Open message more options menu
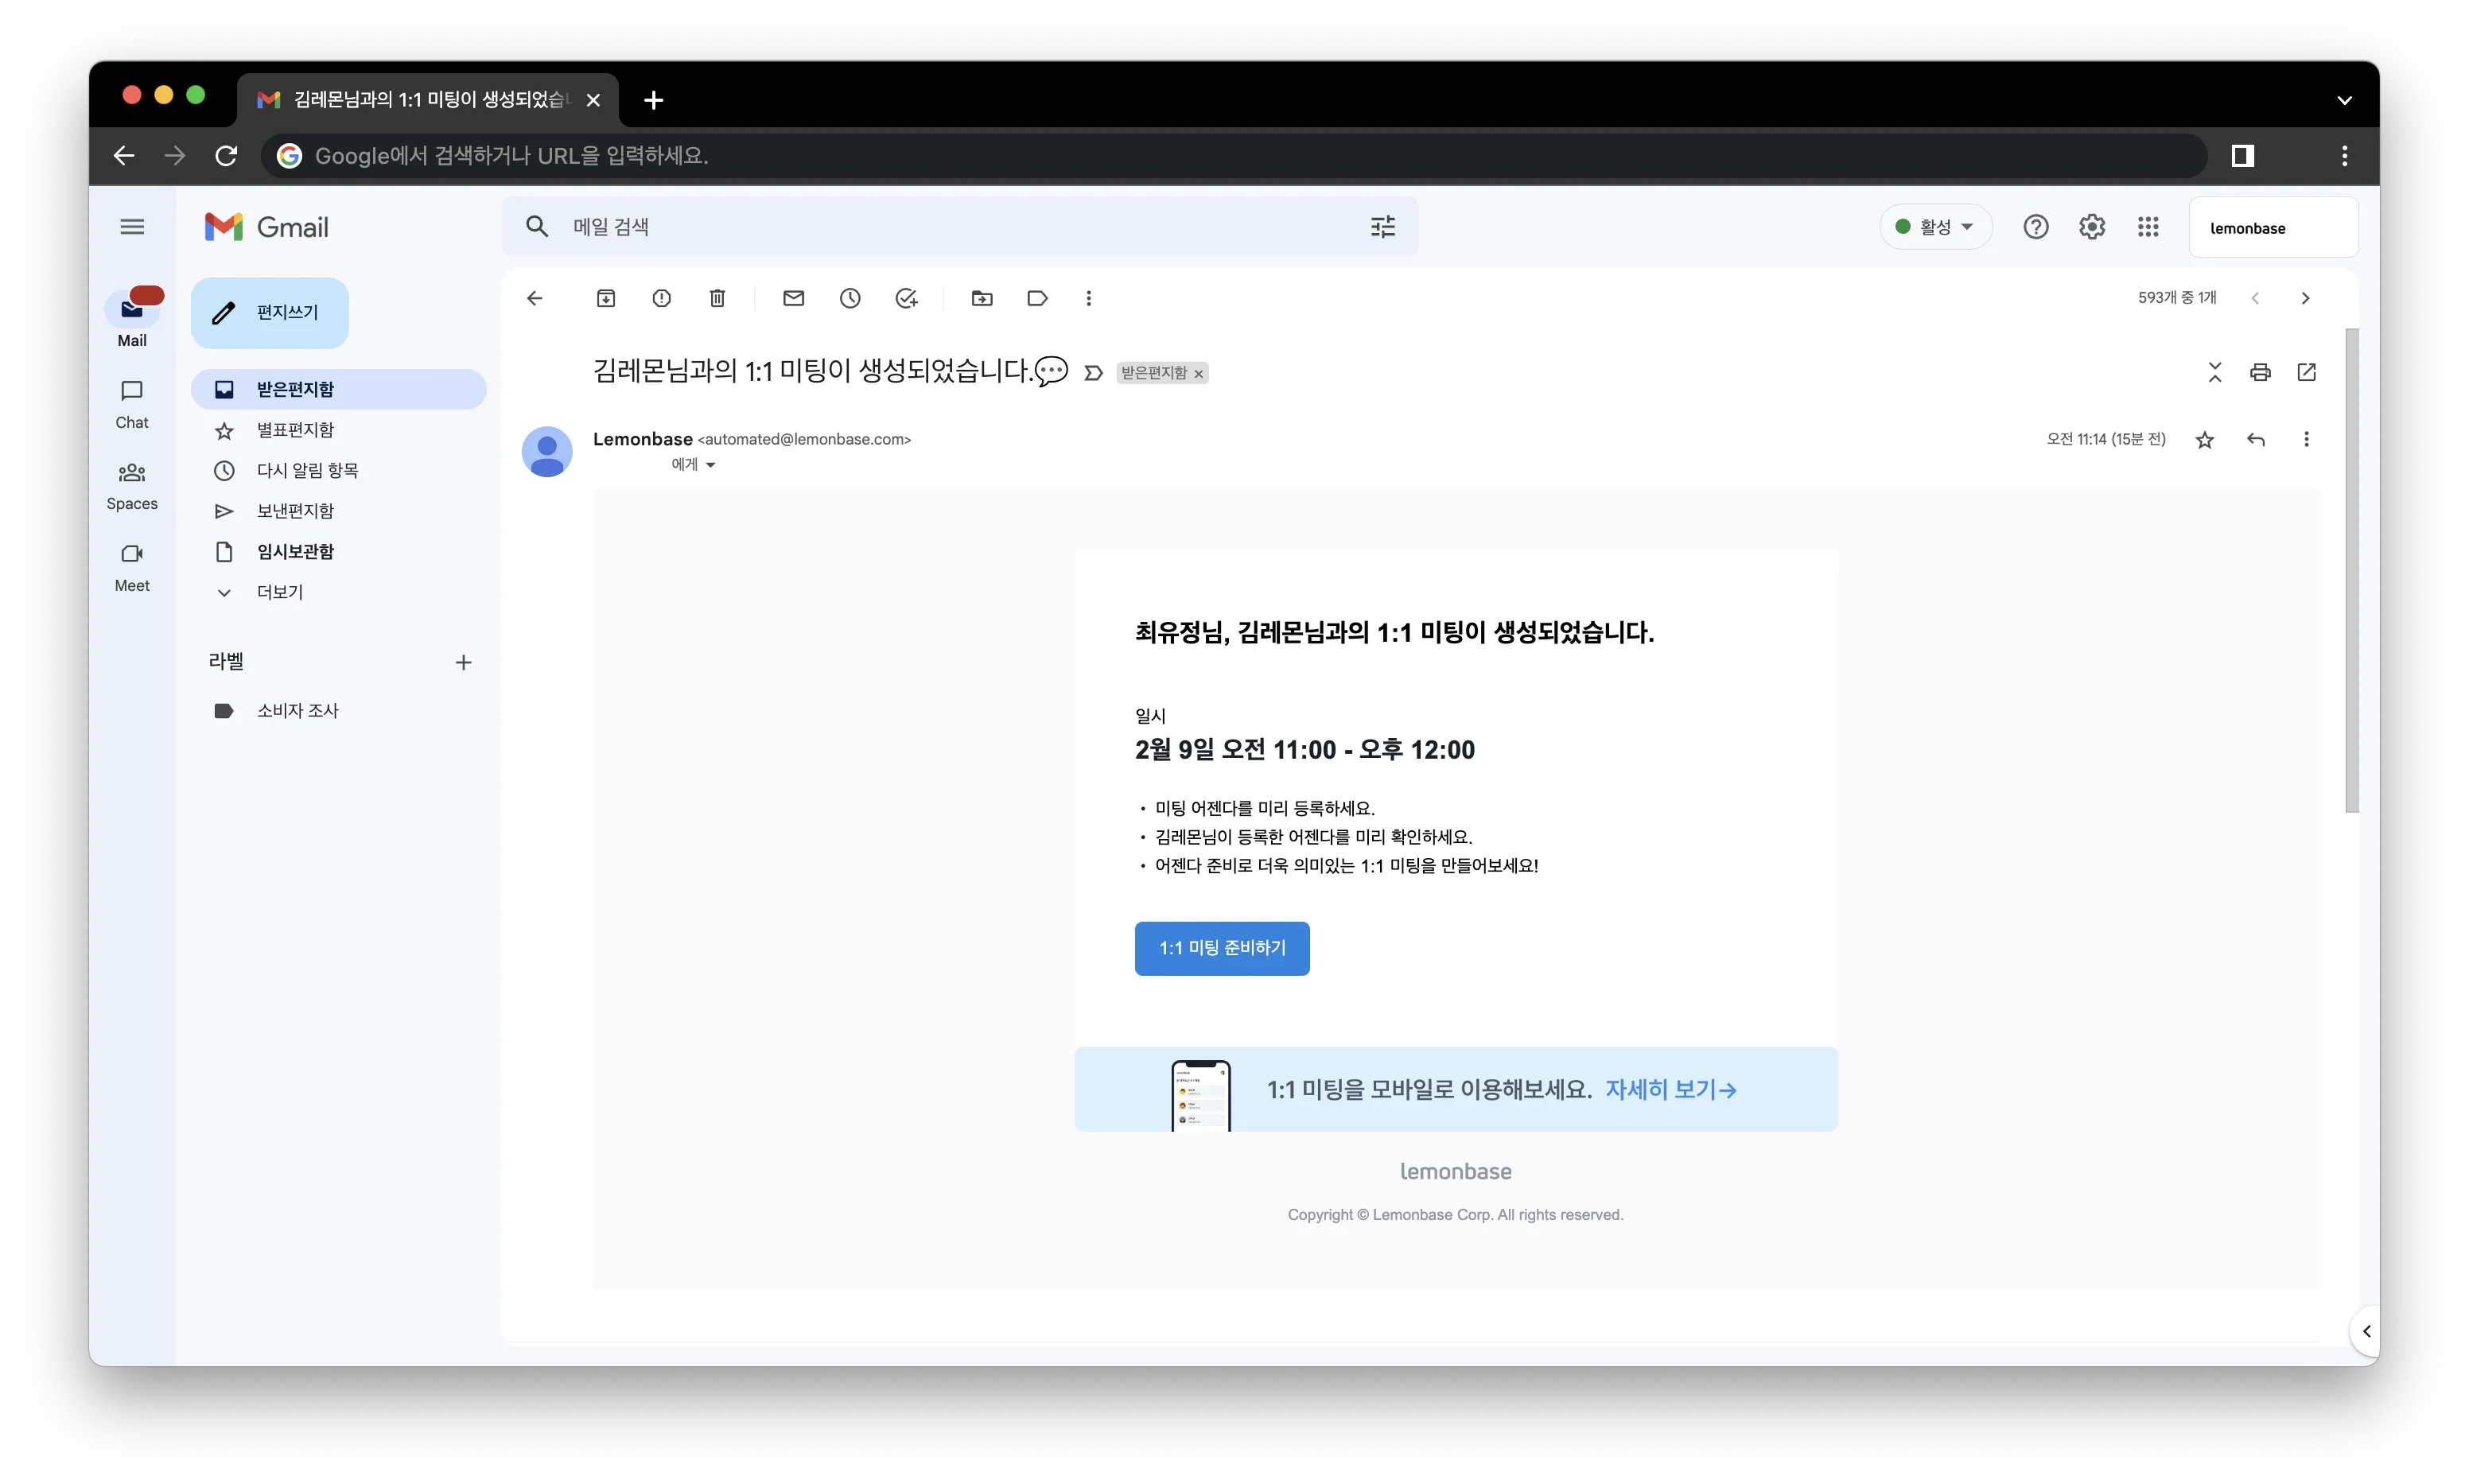This screenshot has height=1484, width=2469. pyautogui.click(x=2307, y=439)
